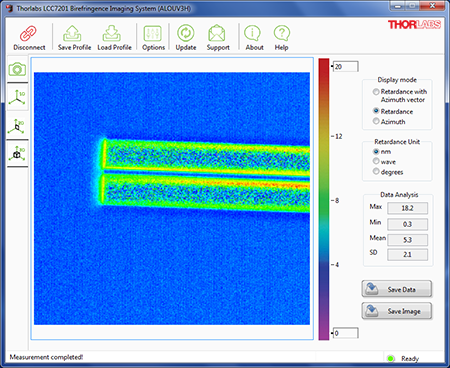Click the green Ready status indicator
Viewport: 450px width, 368px height.
pos(390,358)
